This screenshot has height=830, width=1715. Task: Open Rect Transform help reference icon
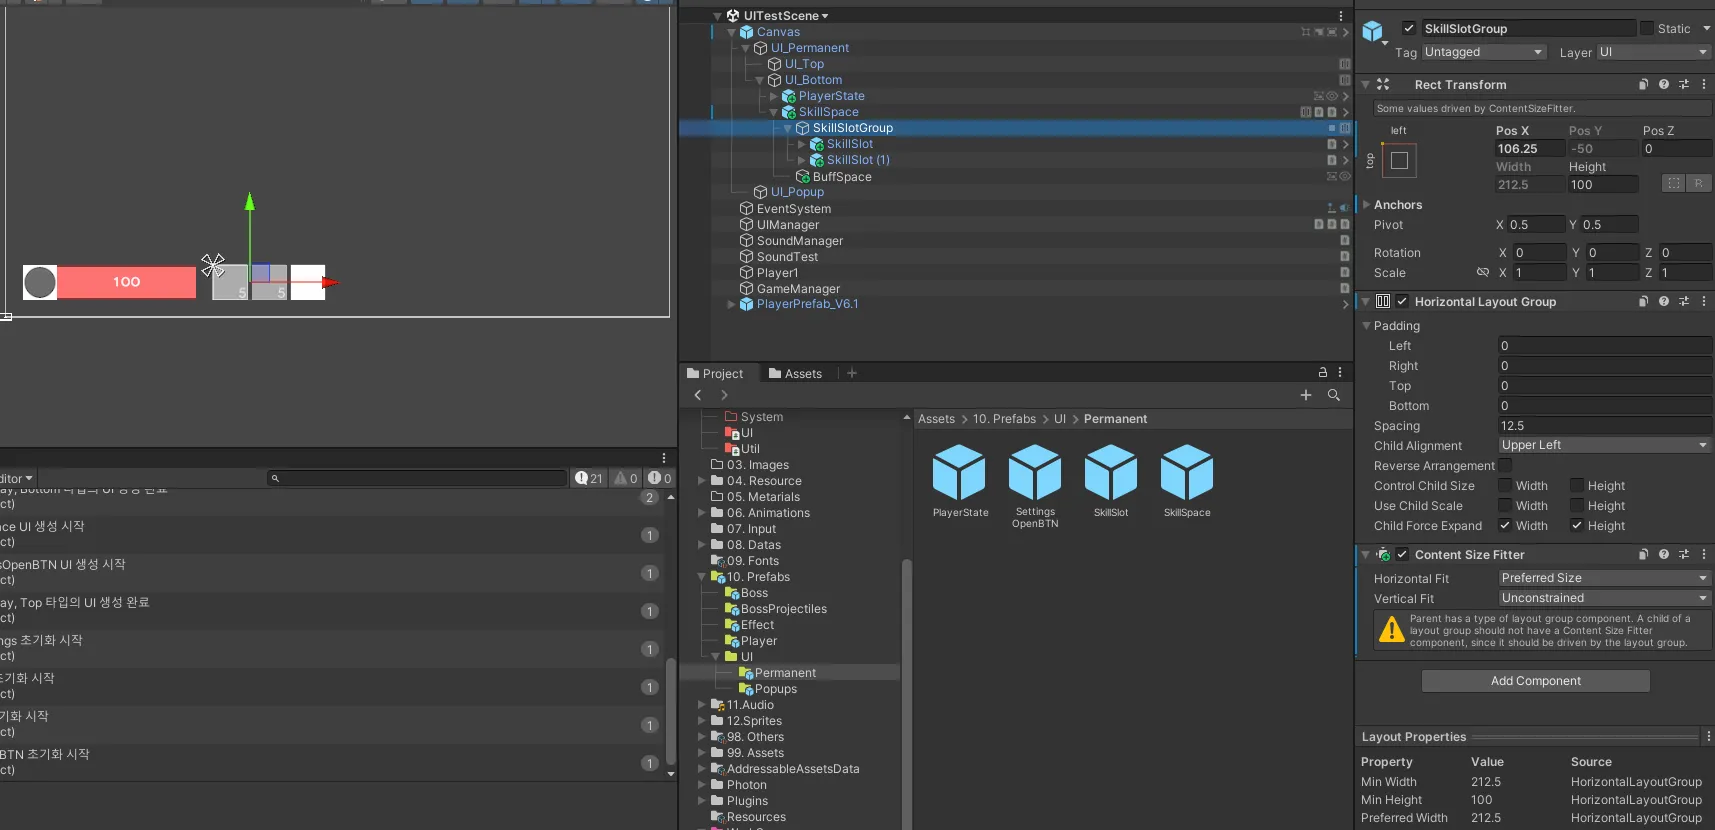pos(1664,85)
